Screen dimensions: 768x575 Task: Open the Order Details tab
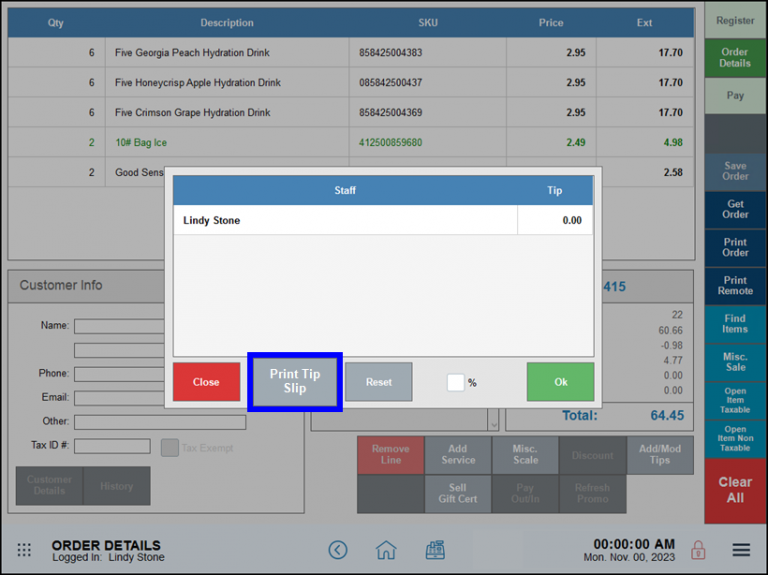coord(735,58)
